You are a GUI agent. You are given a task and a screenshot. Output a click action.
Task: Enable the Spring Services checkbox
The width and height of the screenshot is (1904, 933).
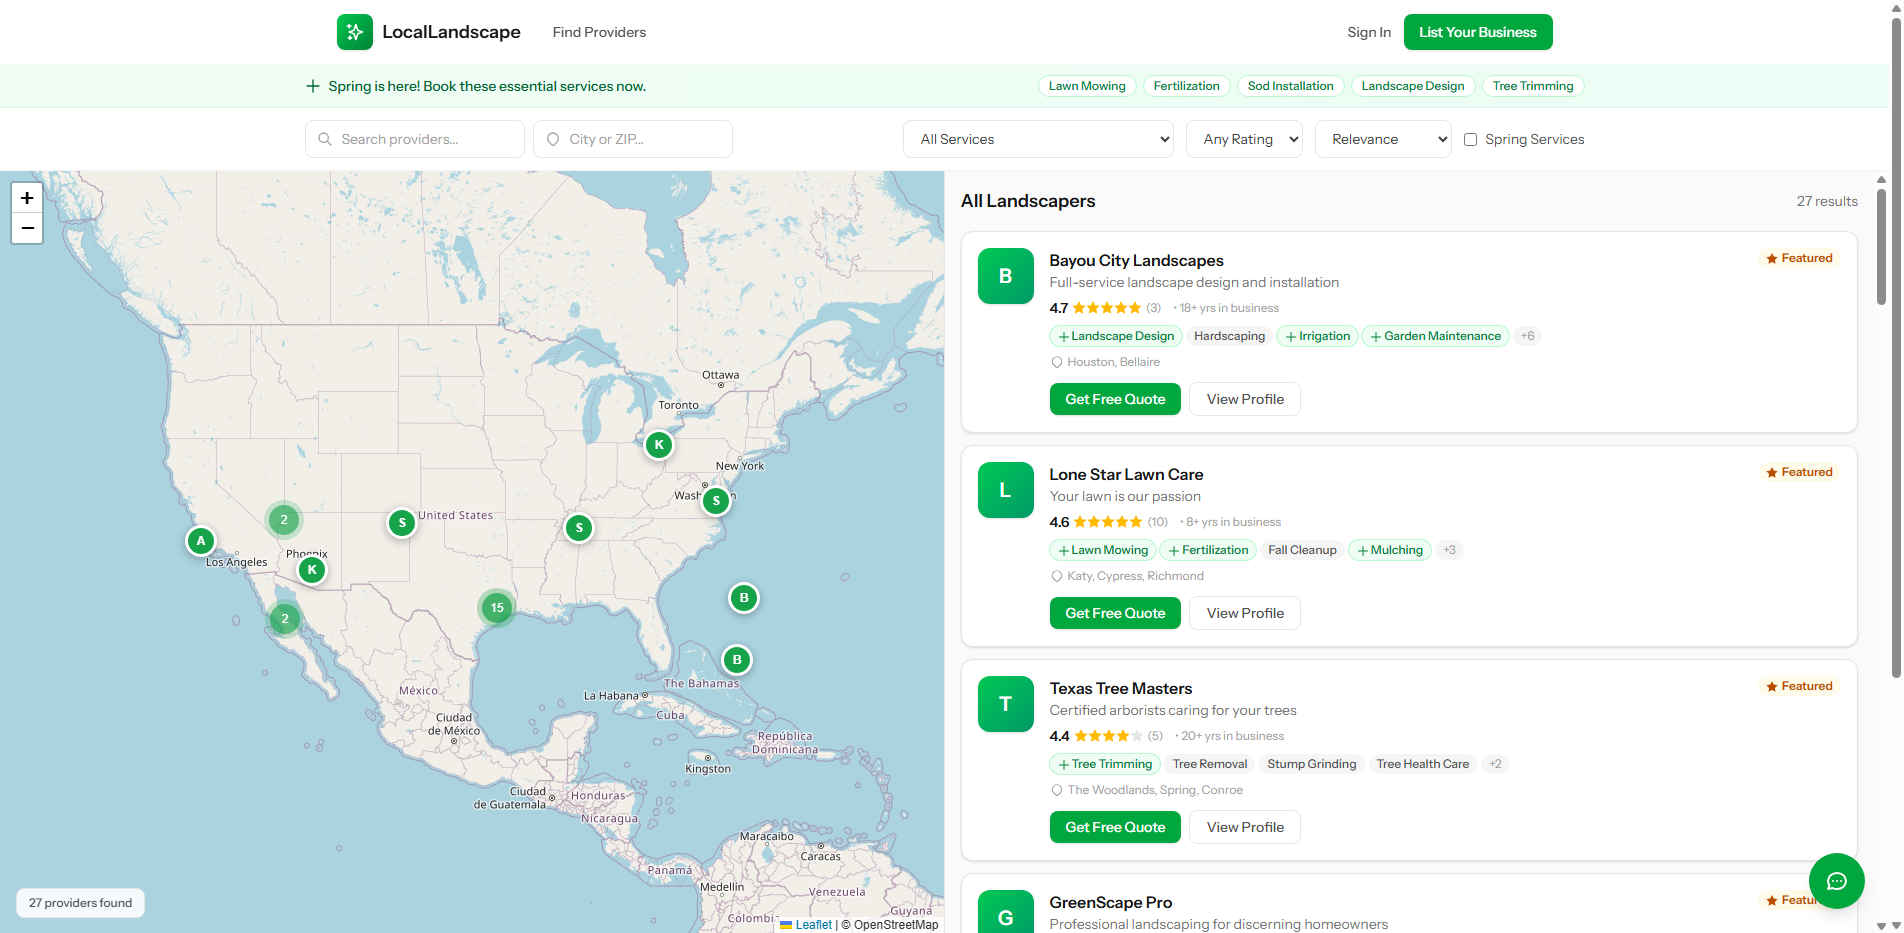[1470, 140]
